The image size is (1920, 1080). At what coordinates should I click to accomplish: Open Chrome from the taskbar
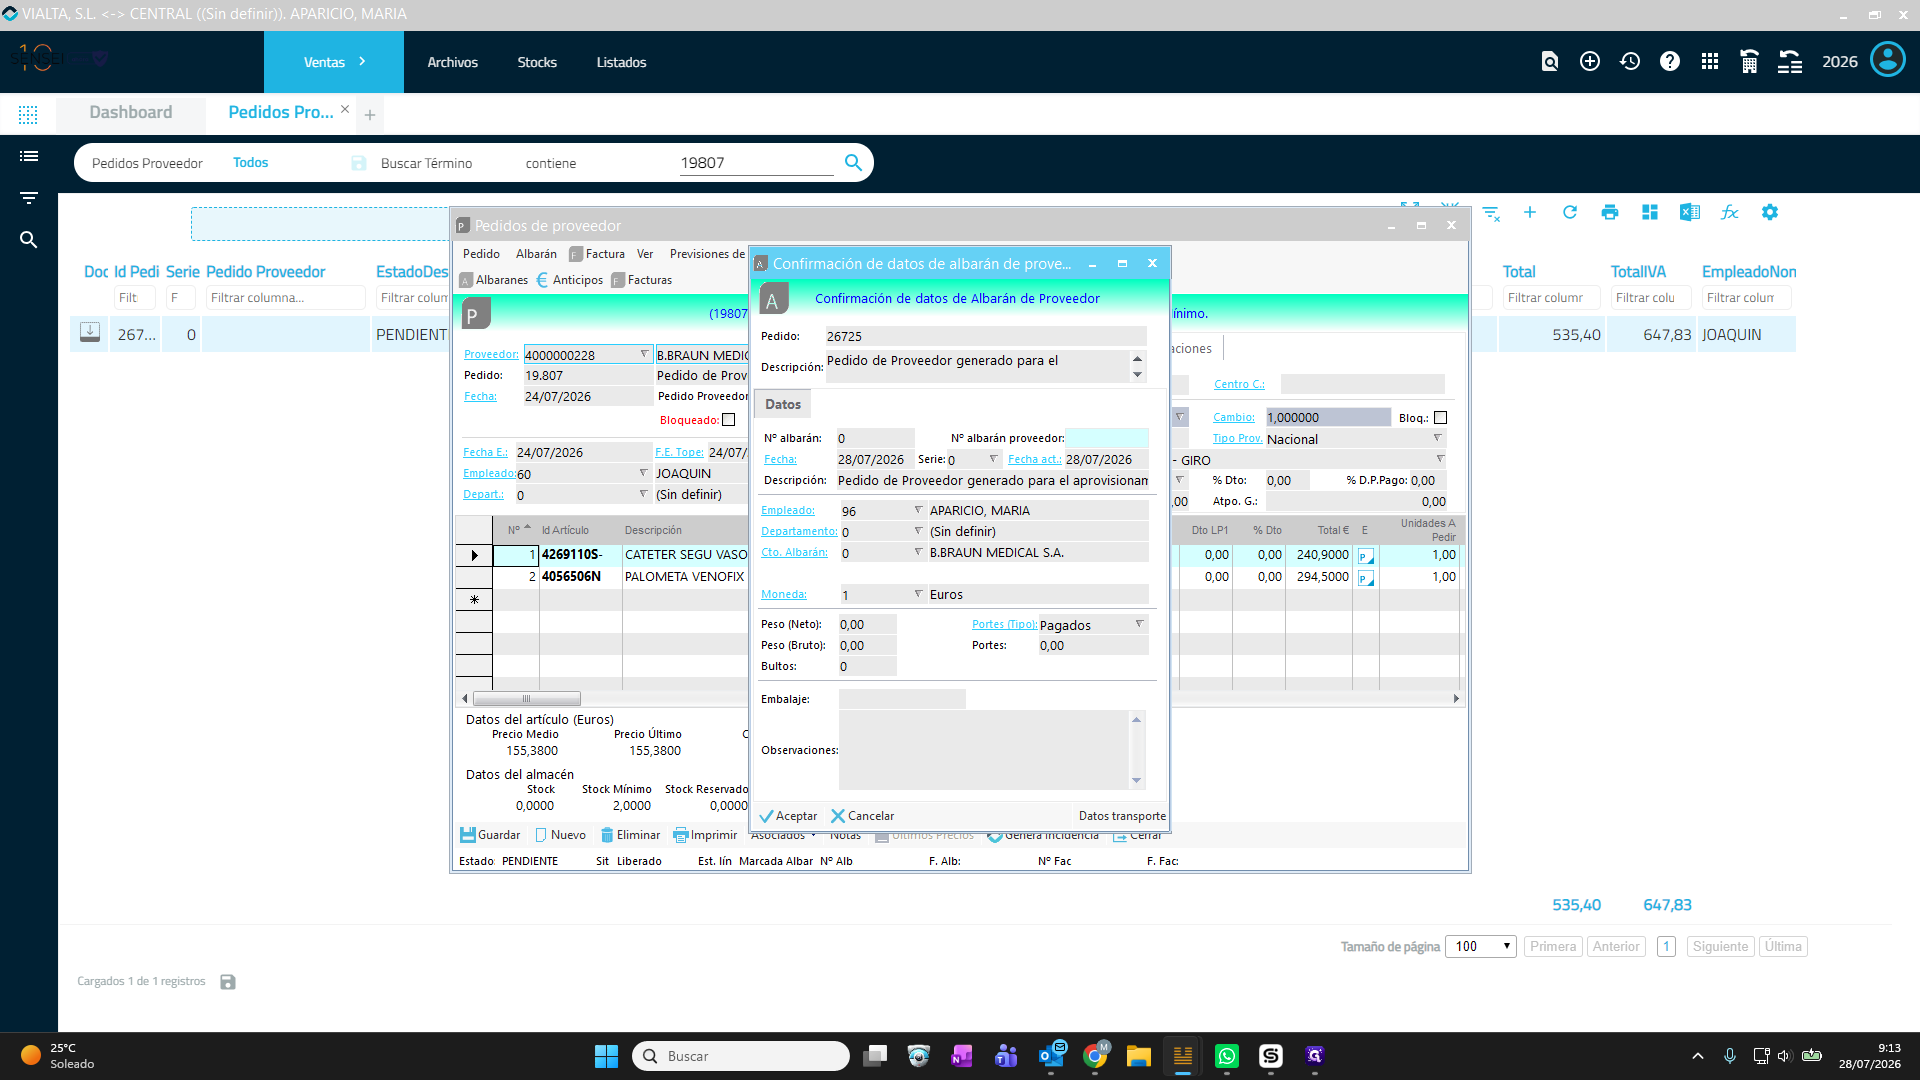[x=1095, y=1056]
